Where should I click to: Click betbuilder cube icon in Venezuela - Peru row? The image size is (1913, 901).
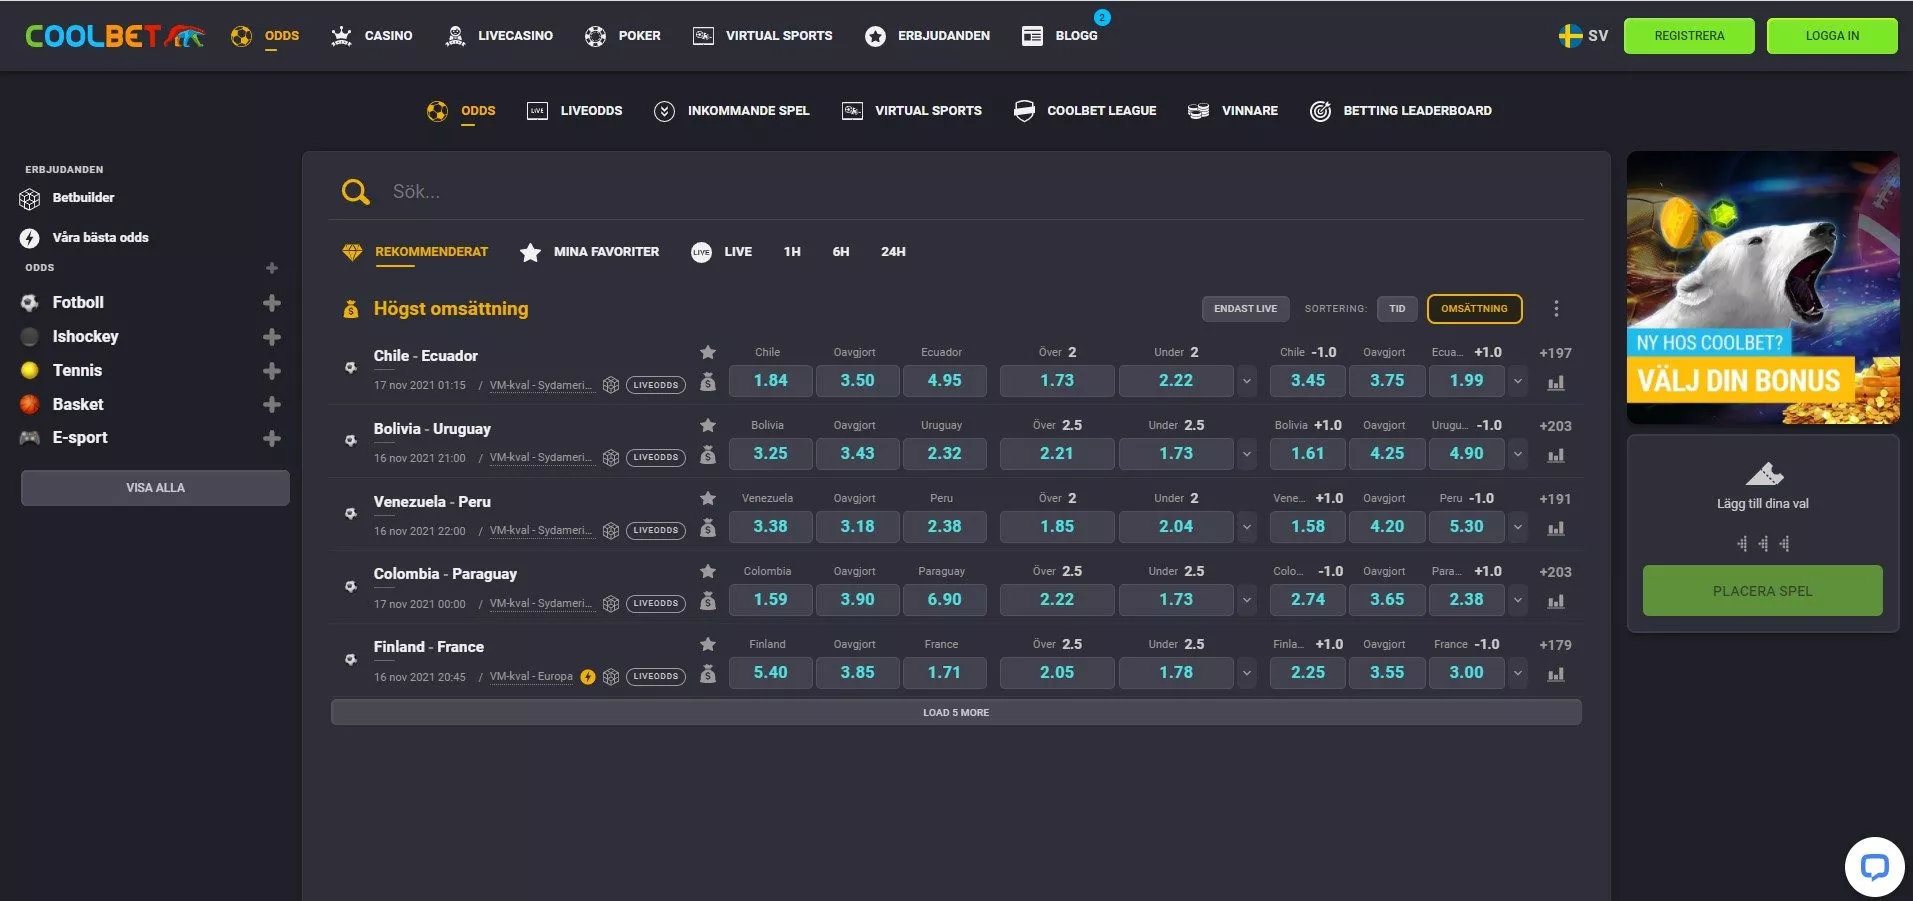[611, 531]
